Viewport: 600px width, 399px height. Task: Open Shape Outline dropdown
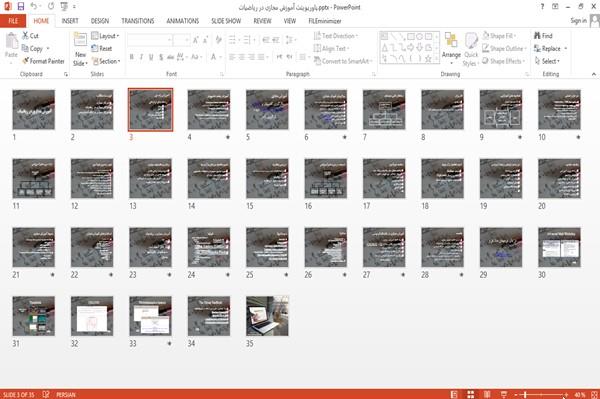(504, 49)
